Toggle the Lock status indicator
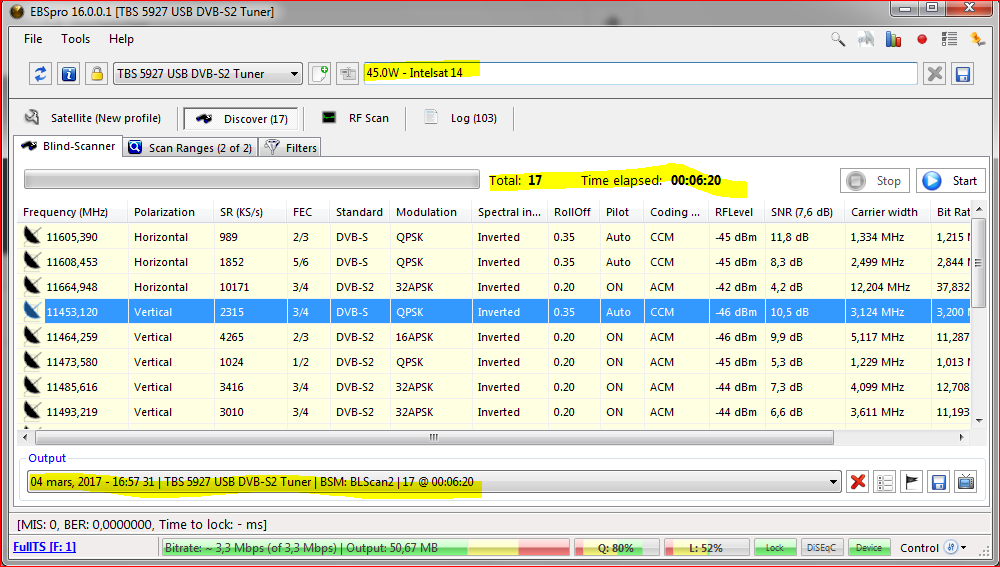 [x=775, y=548]
